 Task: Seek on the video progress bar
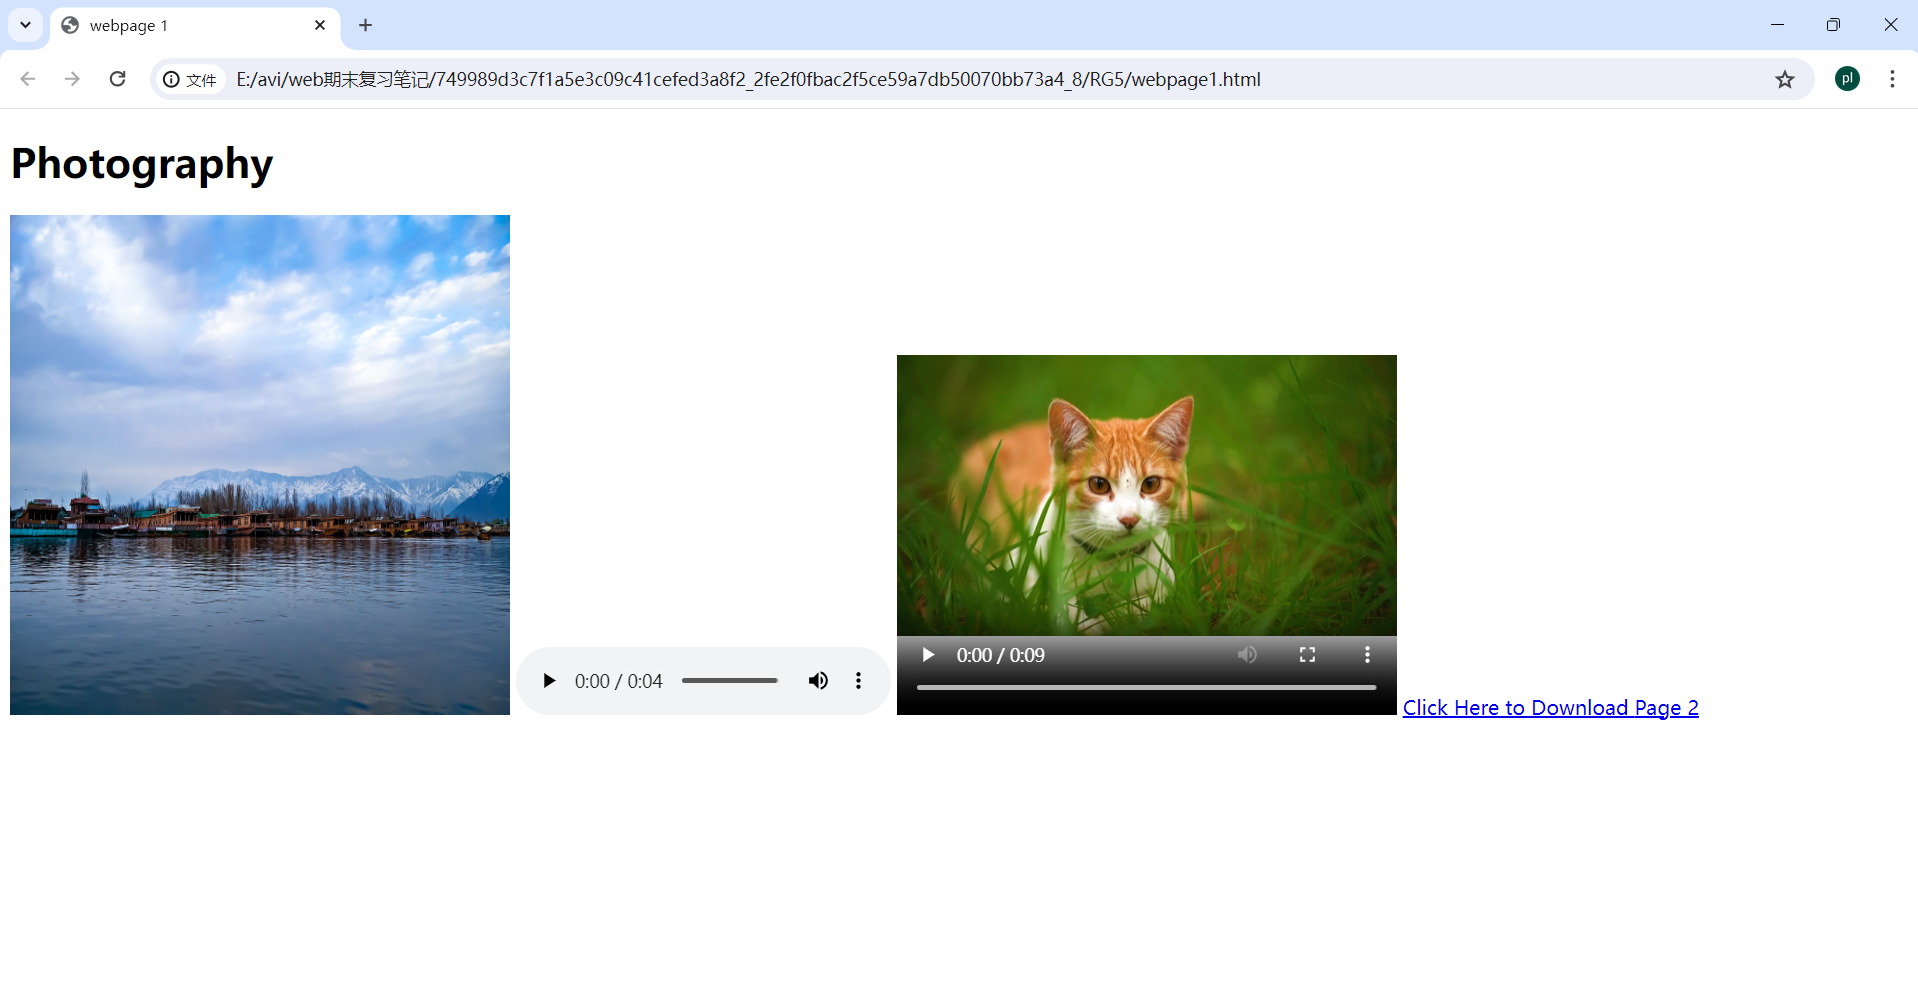pos(1146,688)
